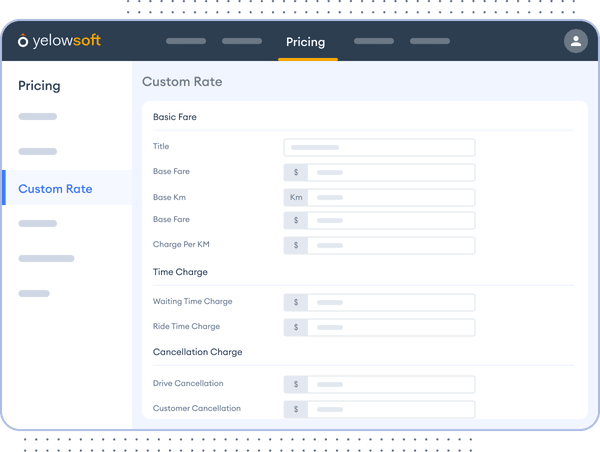Image resolution: width=600 pixels, height=452 pixels.
Task: Switch to the Pricing tab in top navigation
Action: [305, 42]
